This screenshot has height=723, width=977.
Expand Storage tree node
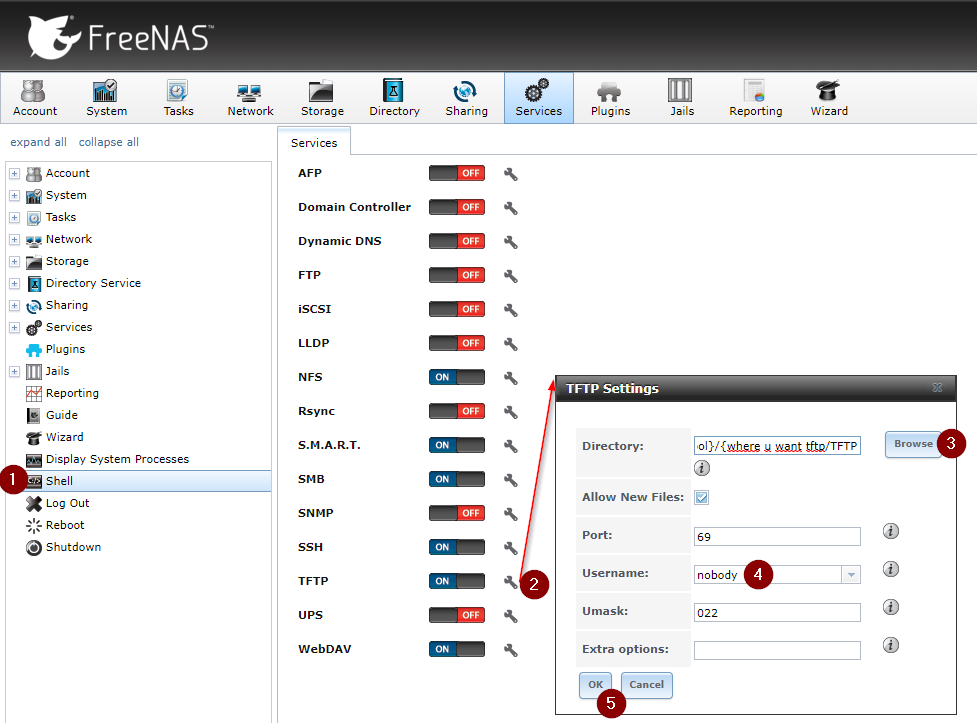pos(14,262)
